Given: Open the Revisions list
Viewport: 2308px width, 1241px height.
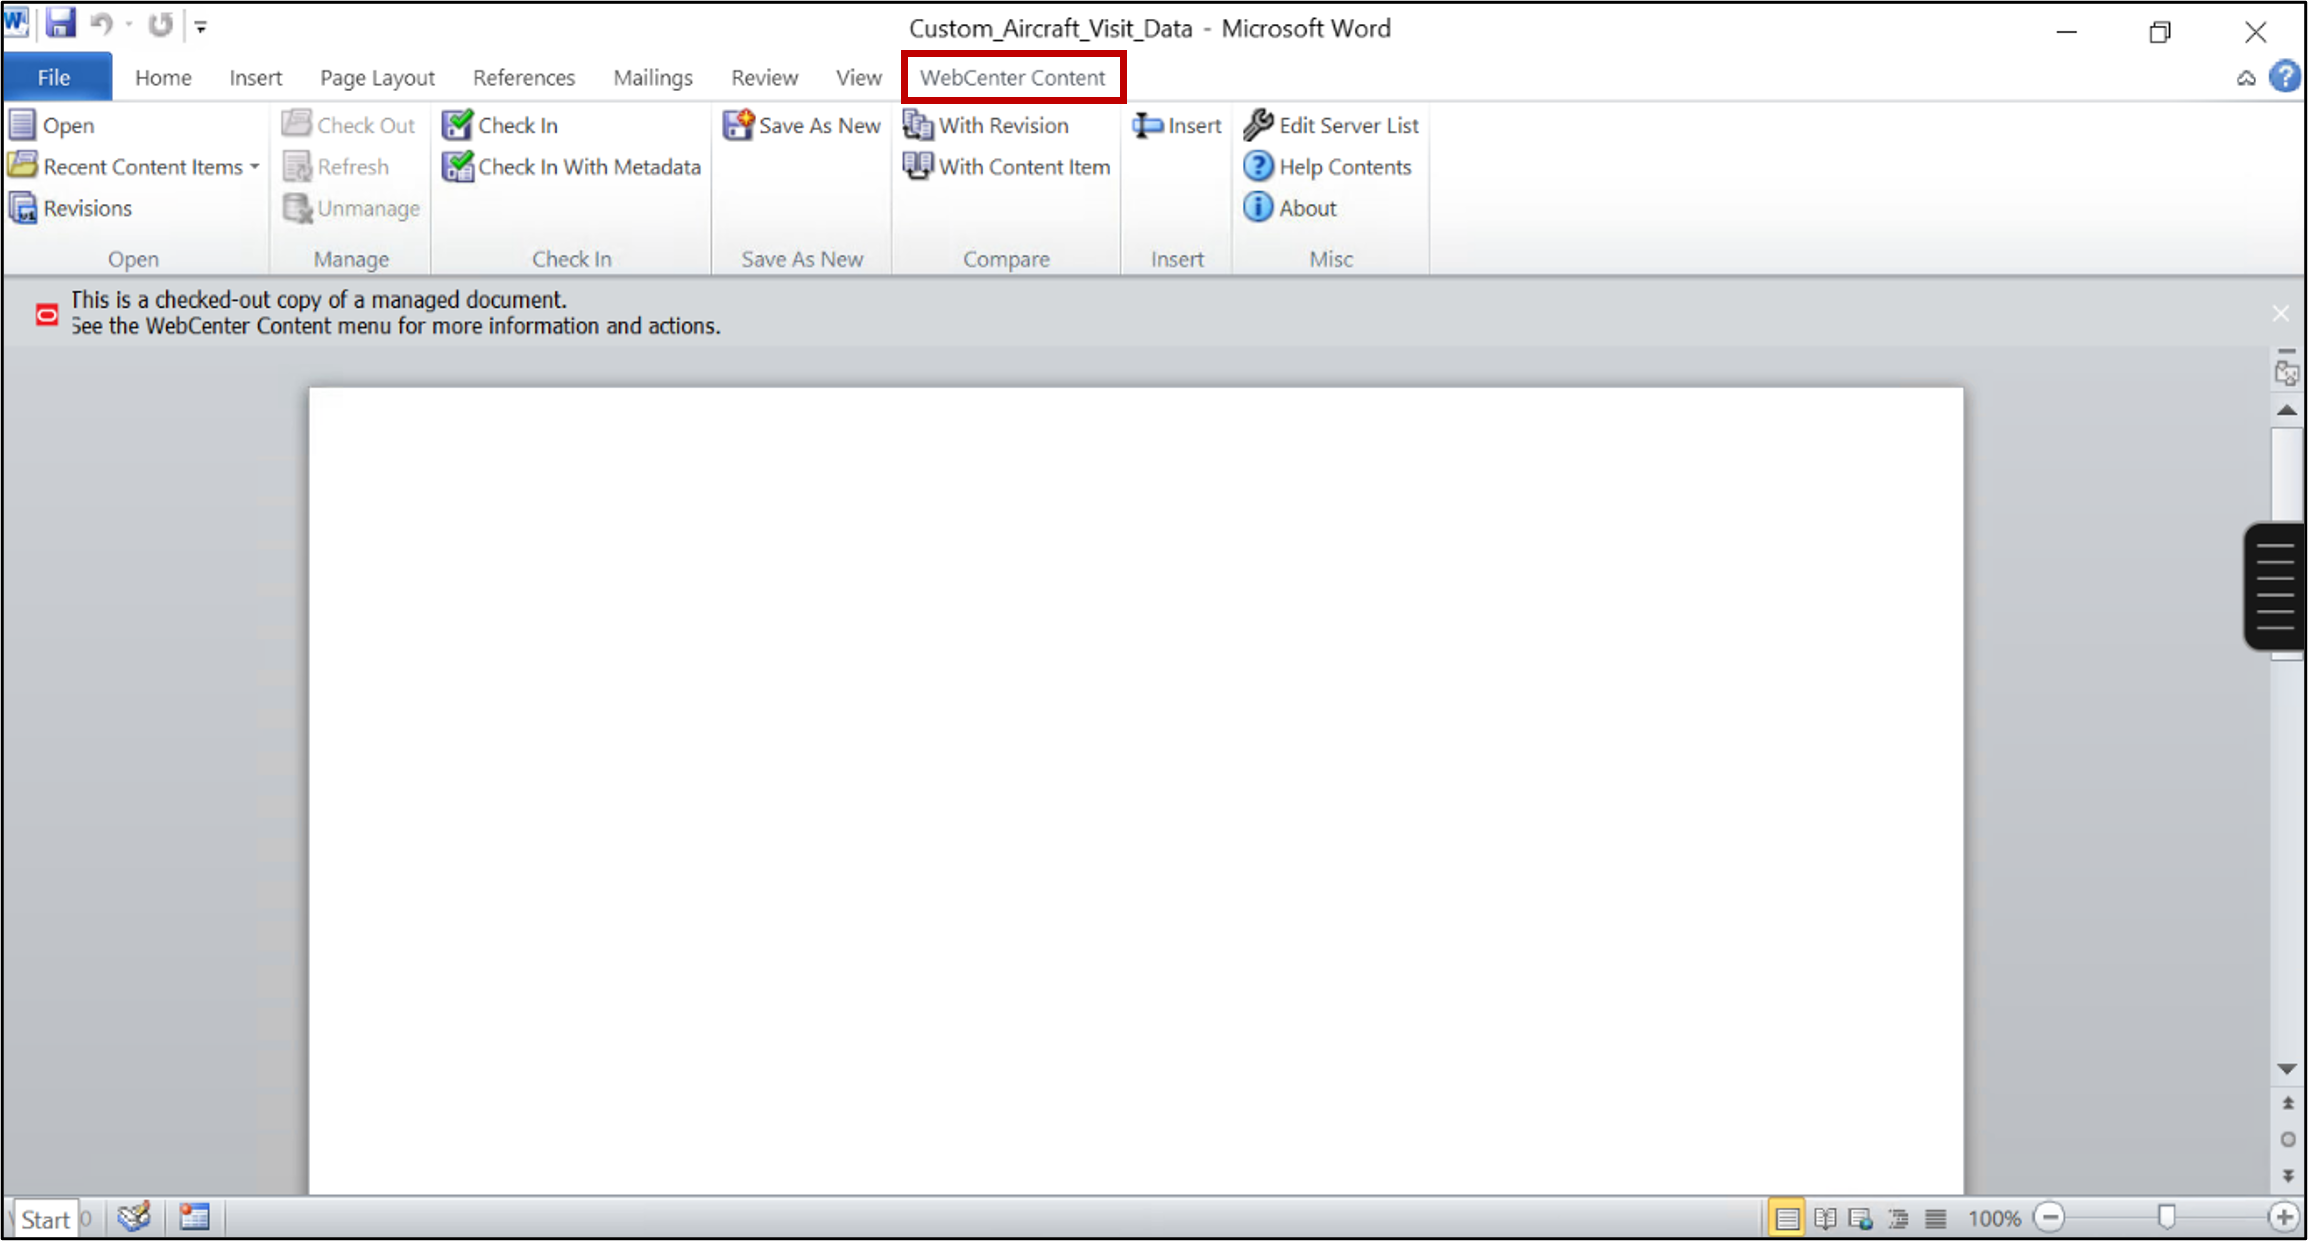Looking at the screenshot, I should [86, 208].
